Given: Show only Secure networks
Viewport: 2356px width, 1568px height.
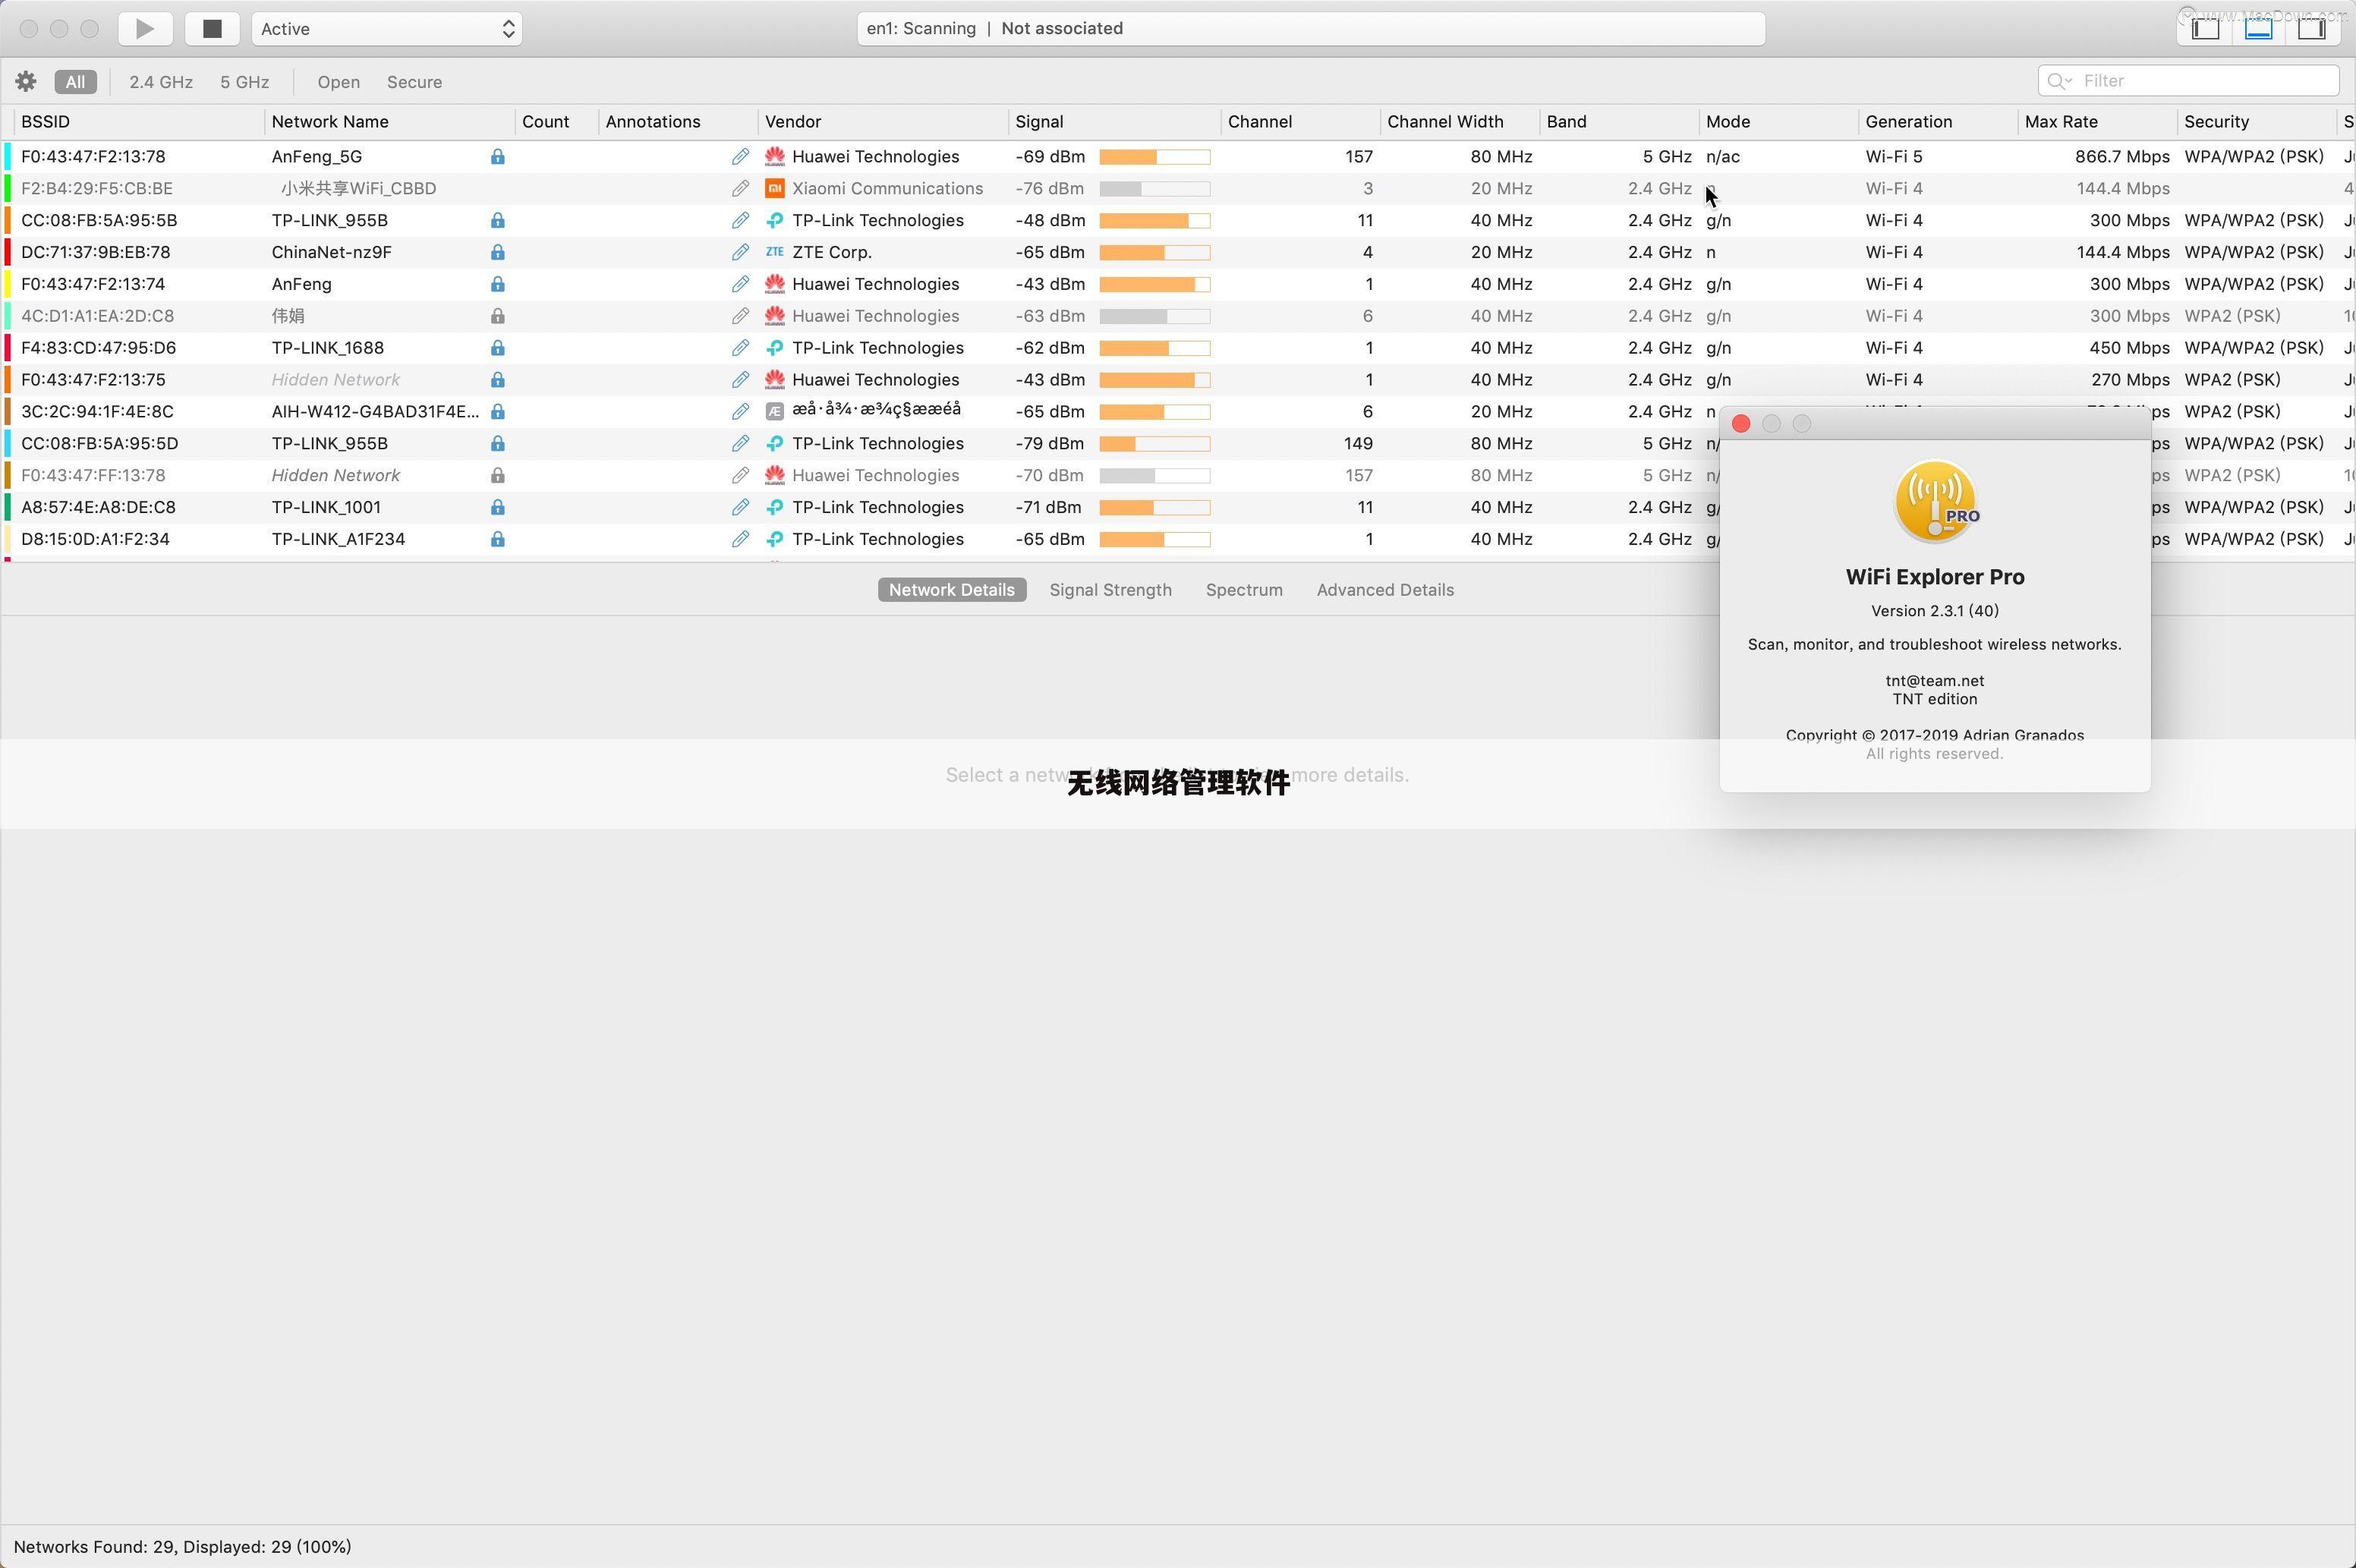Looking at the screenshot, I should 414,81.
